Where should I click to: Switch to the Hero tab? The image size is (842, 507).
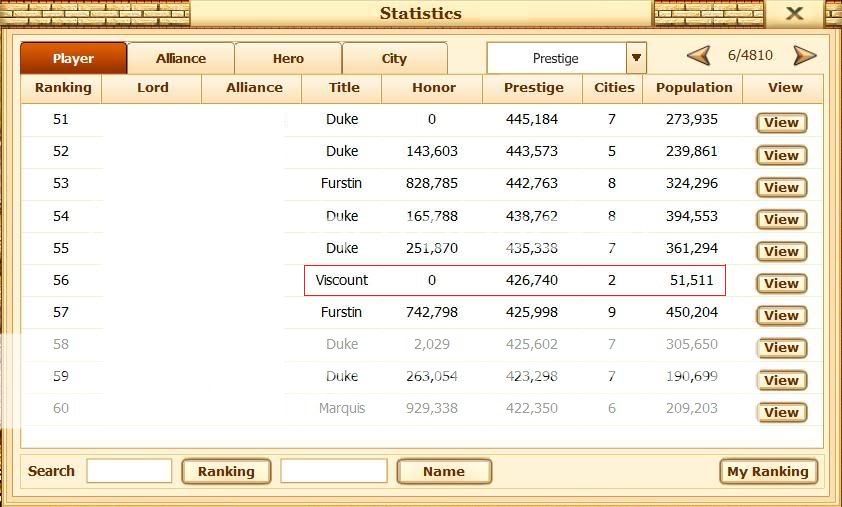[x=288, y=58]
